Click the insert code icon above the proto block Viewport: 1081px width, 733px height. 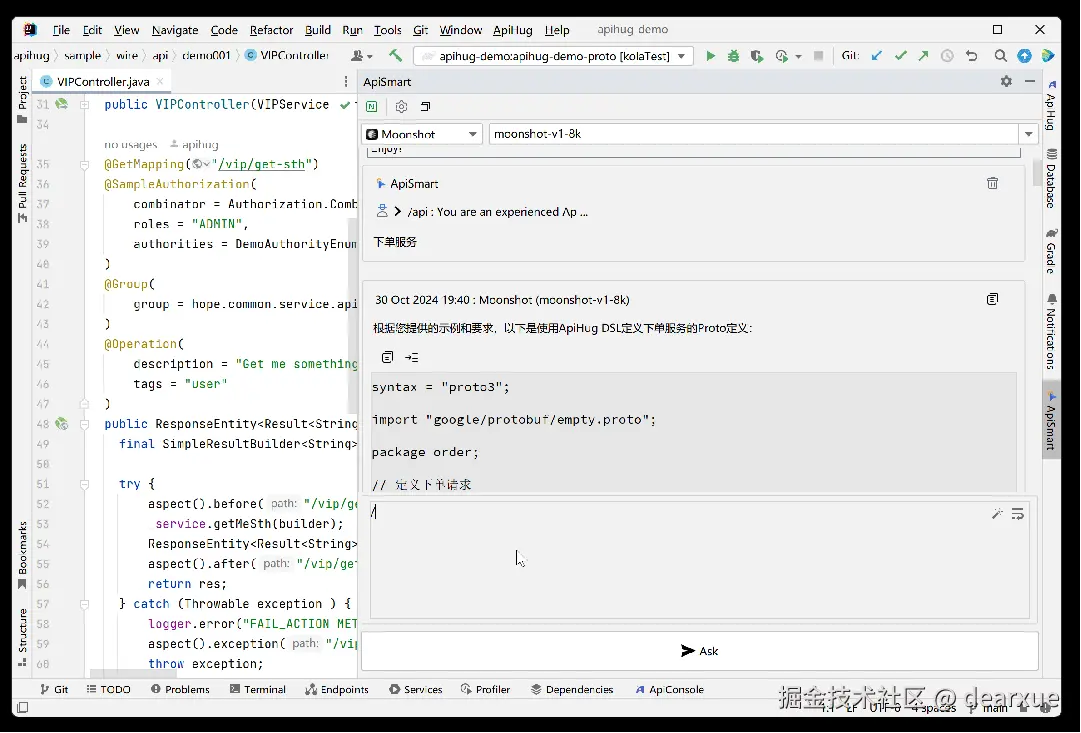point(412,357)
